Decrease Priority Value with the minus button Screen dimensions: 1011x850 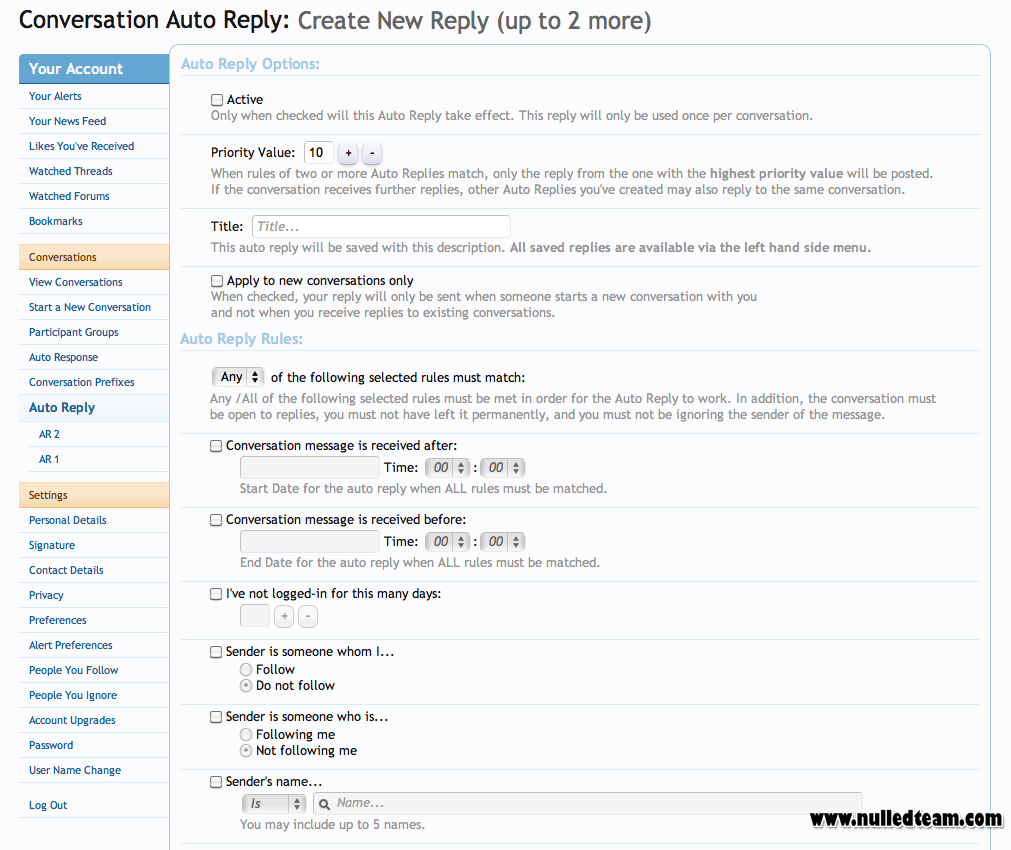pos(372,153)
